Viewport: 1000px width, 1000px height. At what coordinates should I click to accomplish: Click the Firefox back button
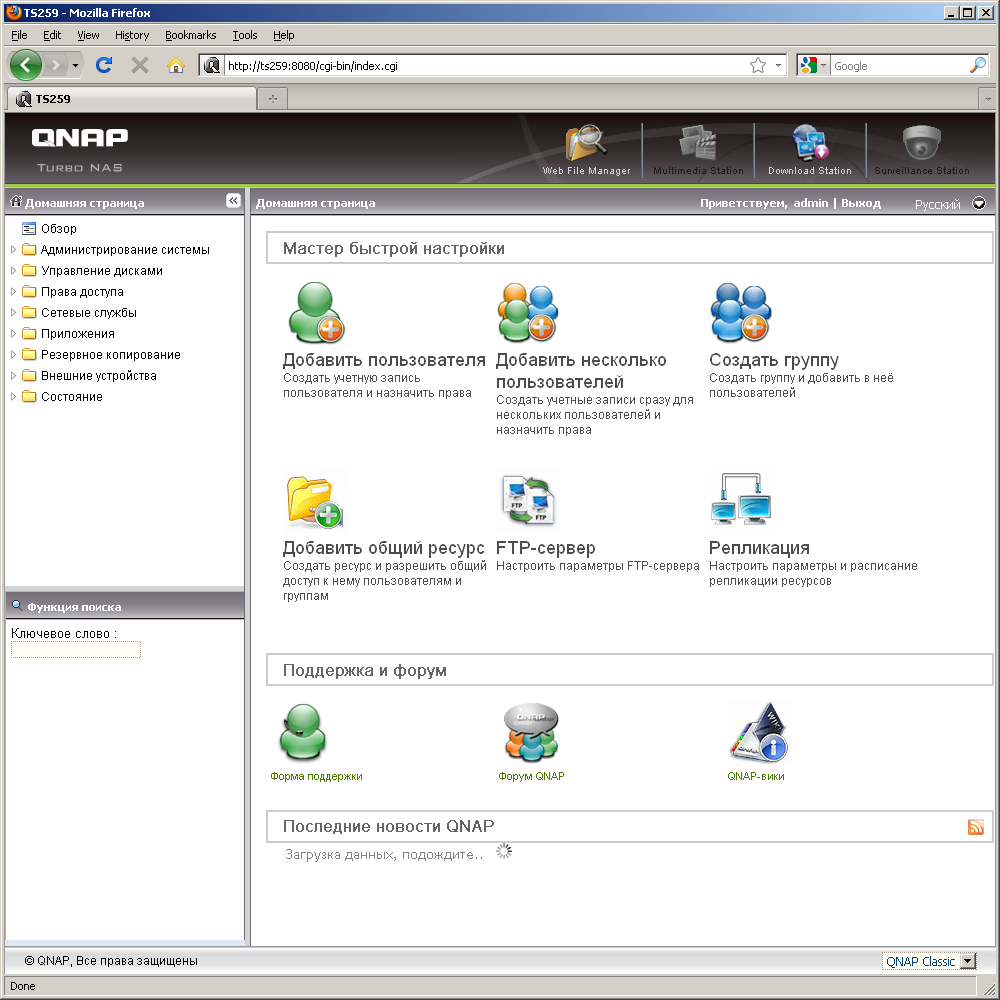pos(26,65)
